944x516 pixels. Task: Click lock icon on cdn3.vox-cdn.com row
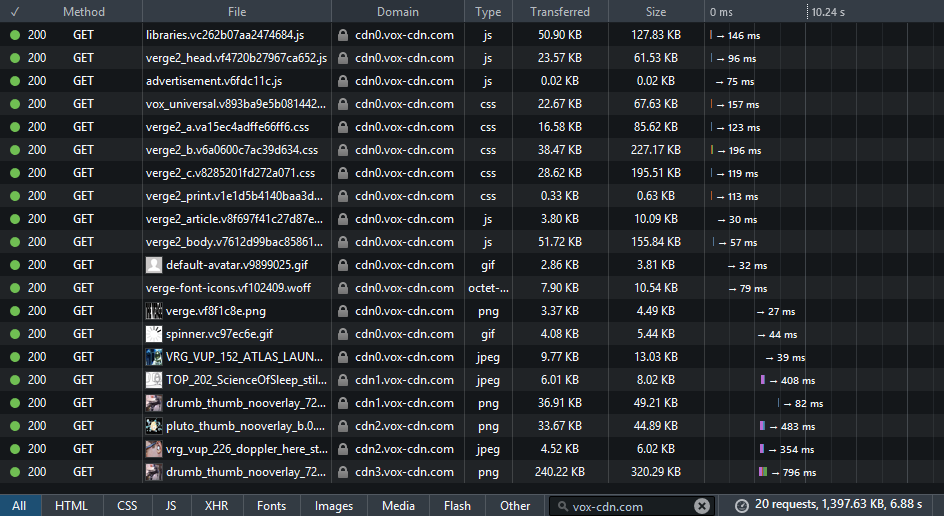(343, 472)
